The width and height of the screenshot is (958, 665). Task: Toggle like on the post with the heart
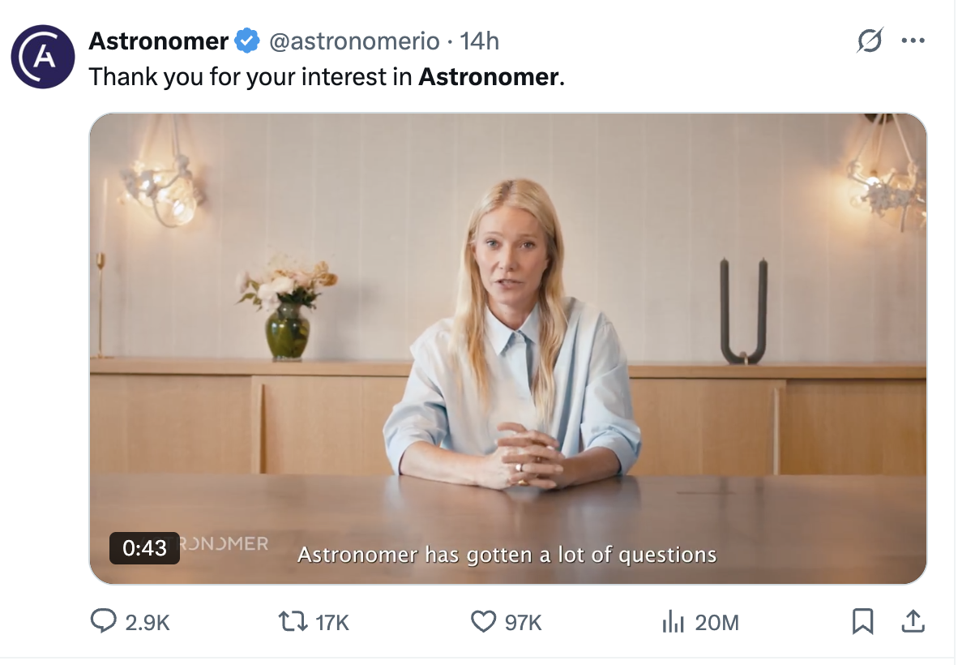click(481, 622)
